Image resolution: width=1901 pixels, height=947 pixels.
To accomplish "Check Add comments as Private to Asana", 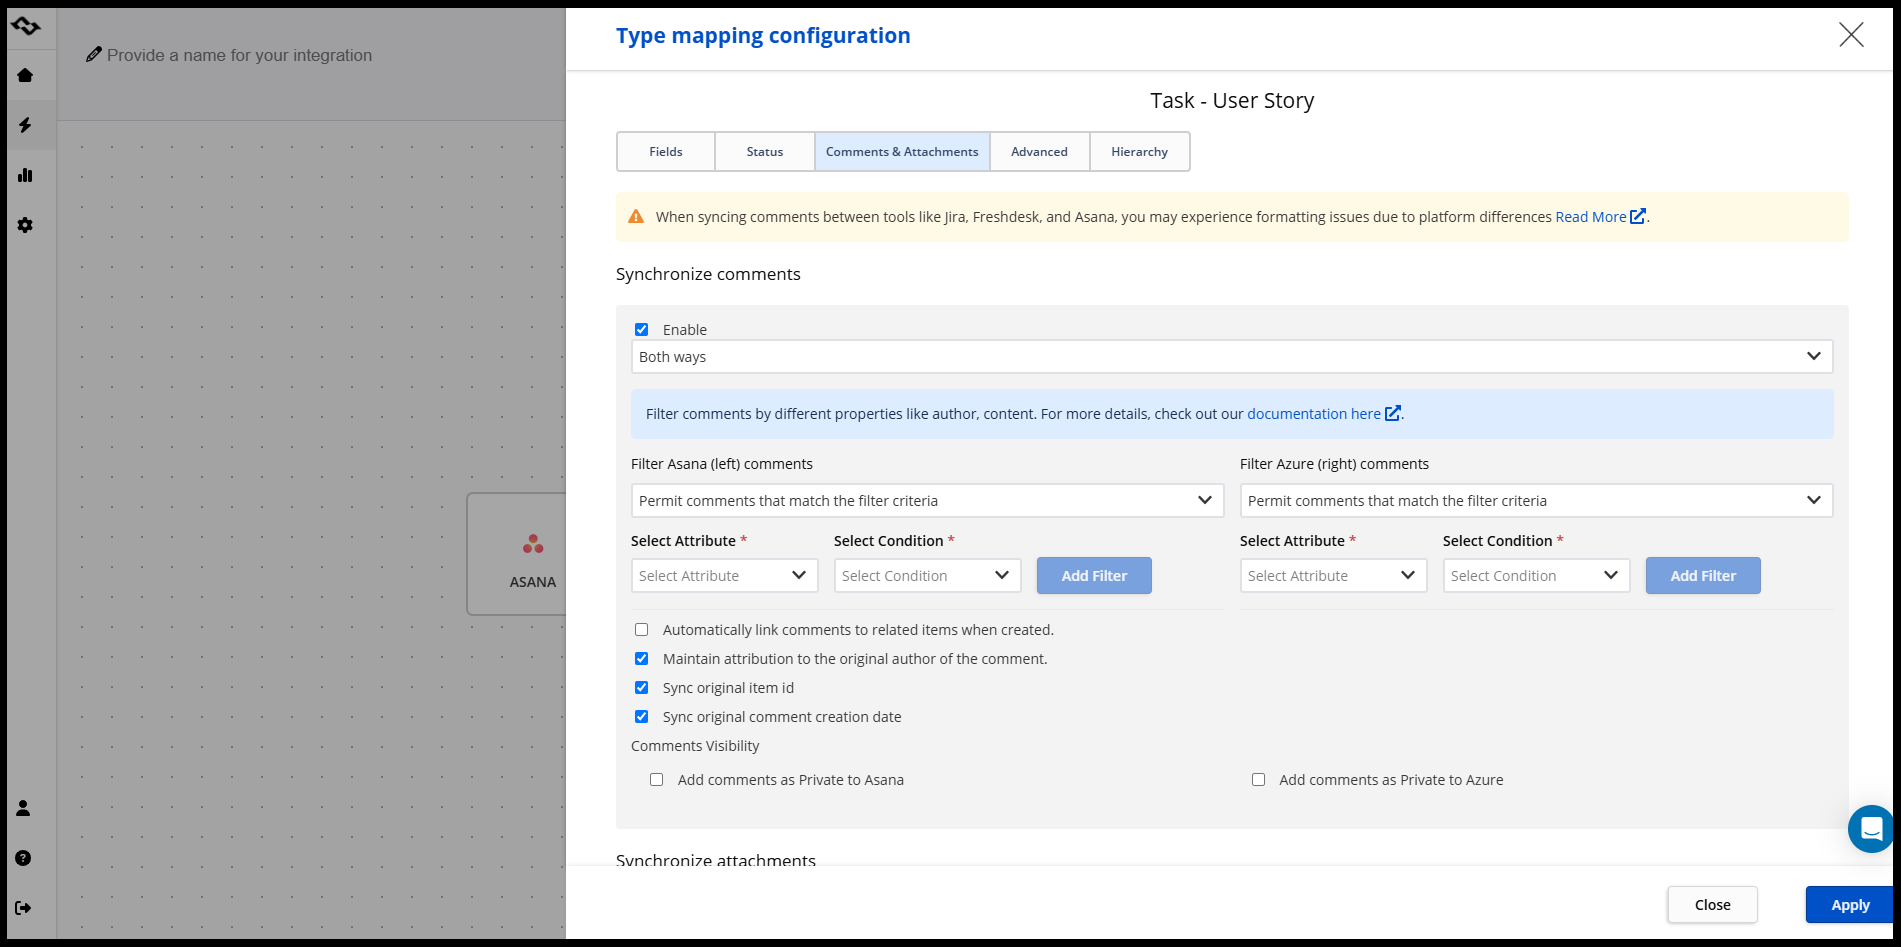I will click(657, 779).
